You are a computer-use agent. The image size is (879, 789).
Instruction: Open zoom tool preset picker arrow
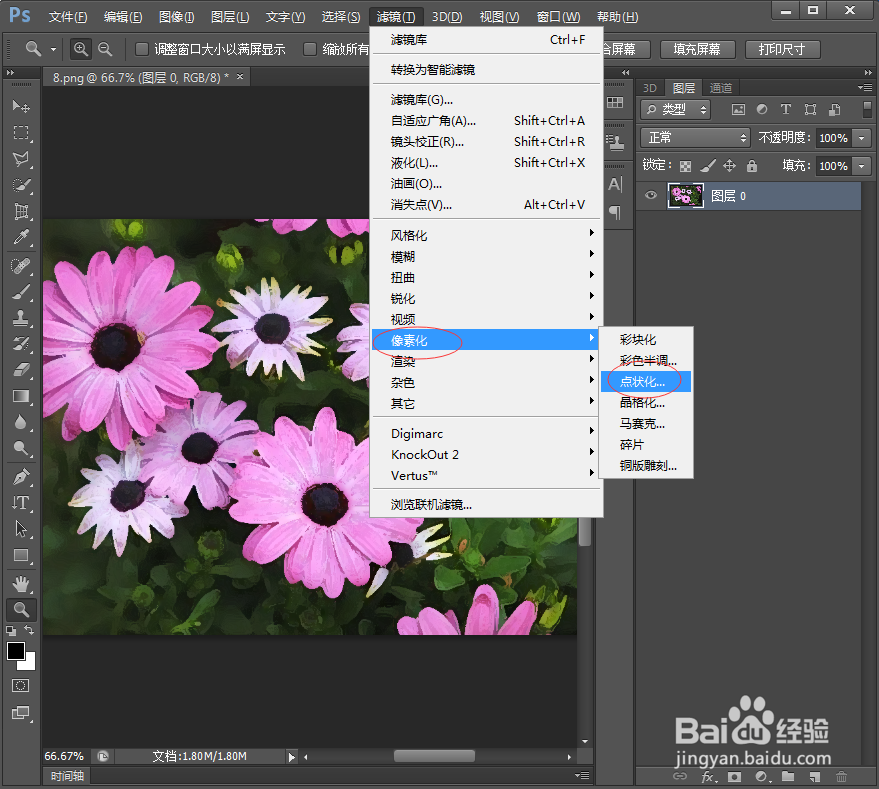(x=53, y=49)
